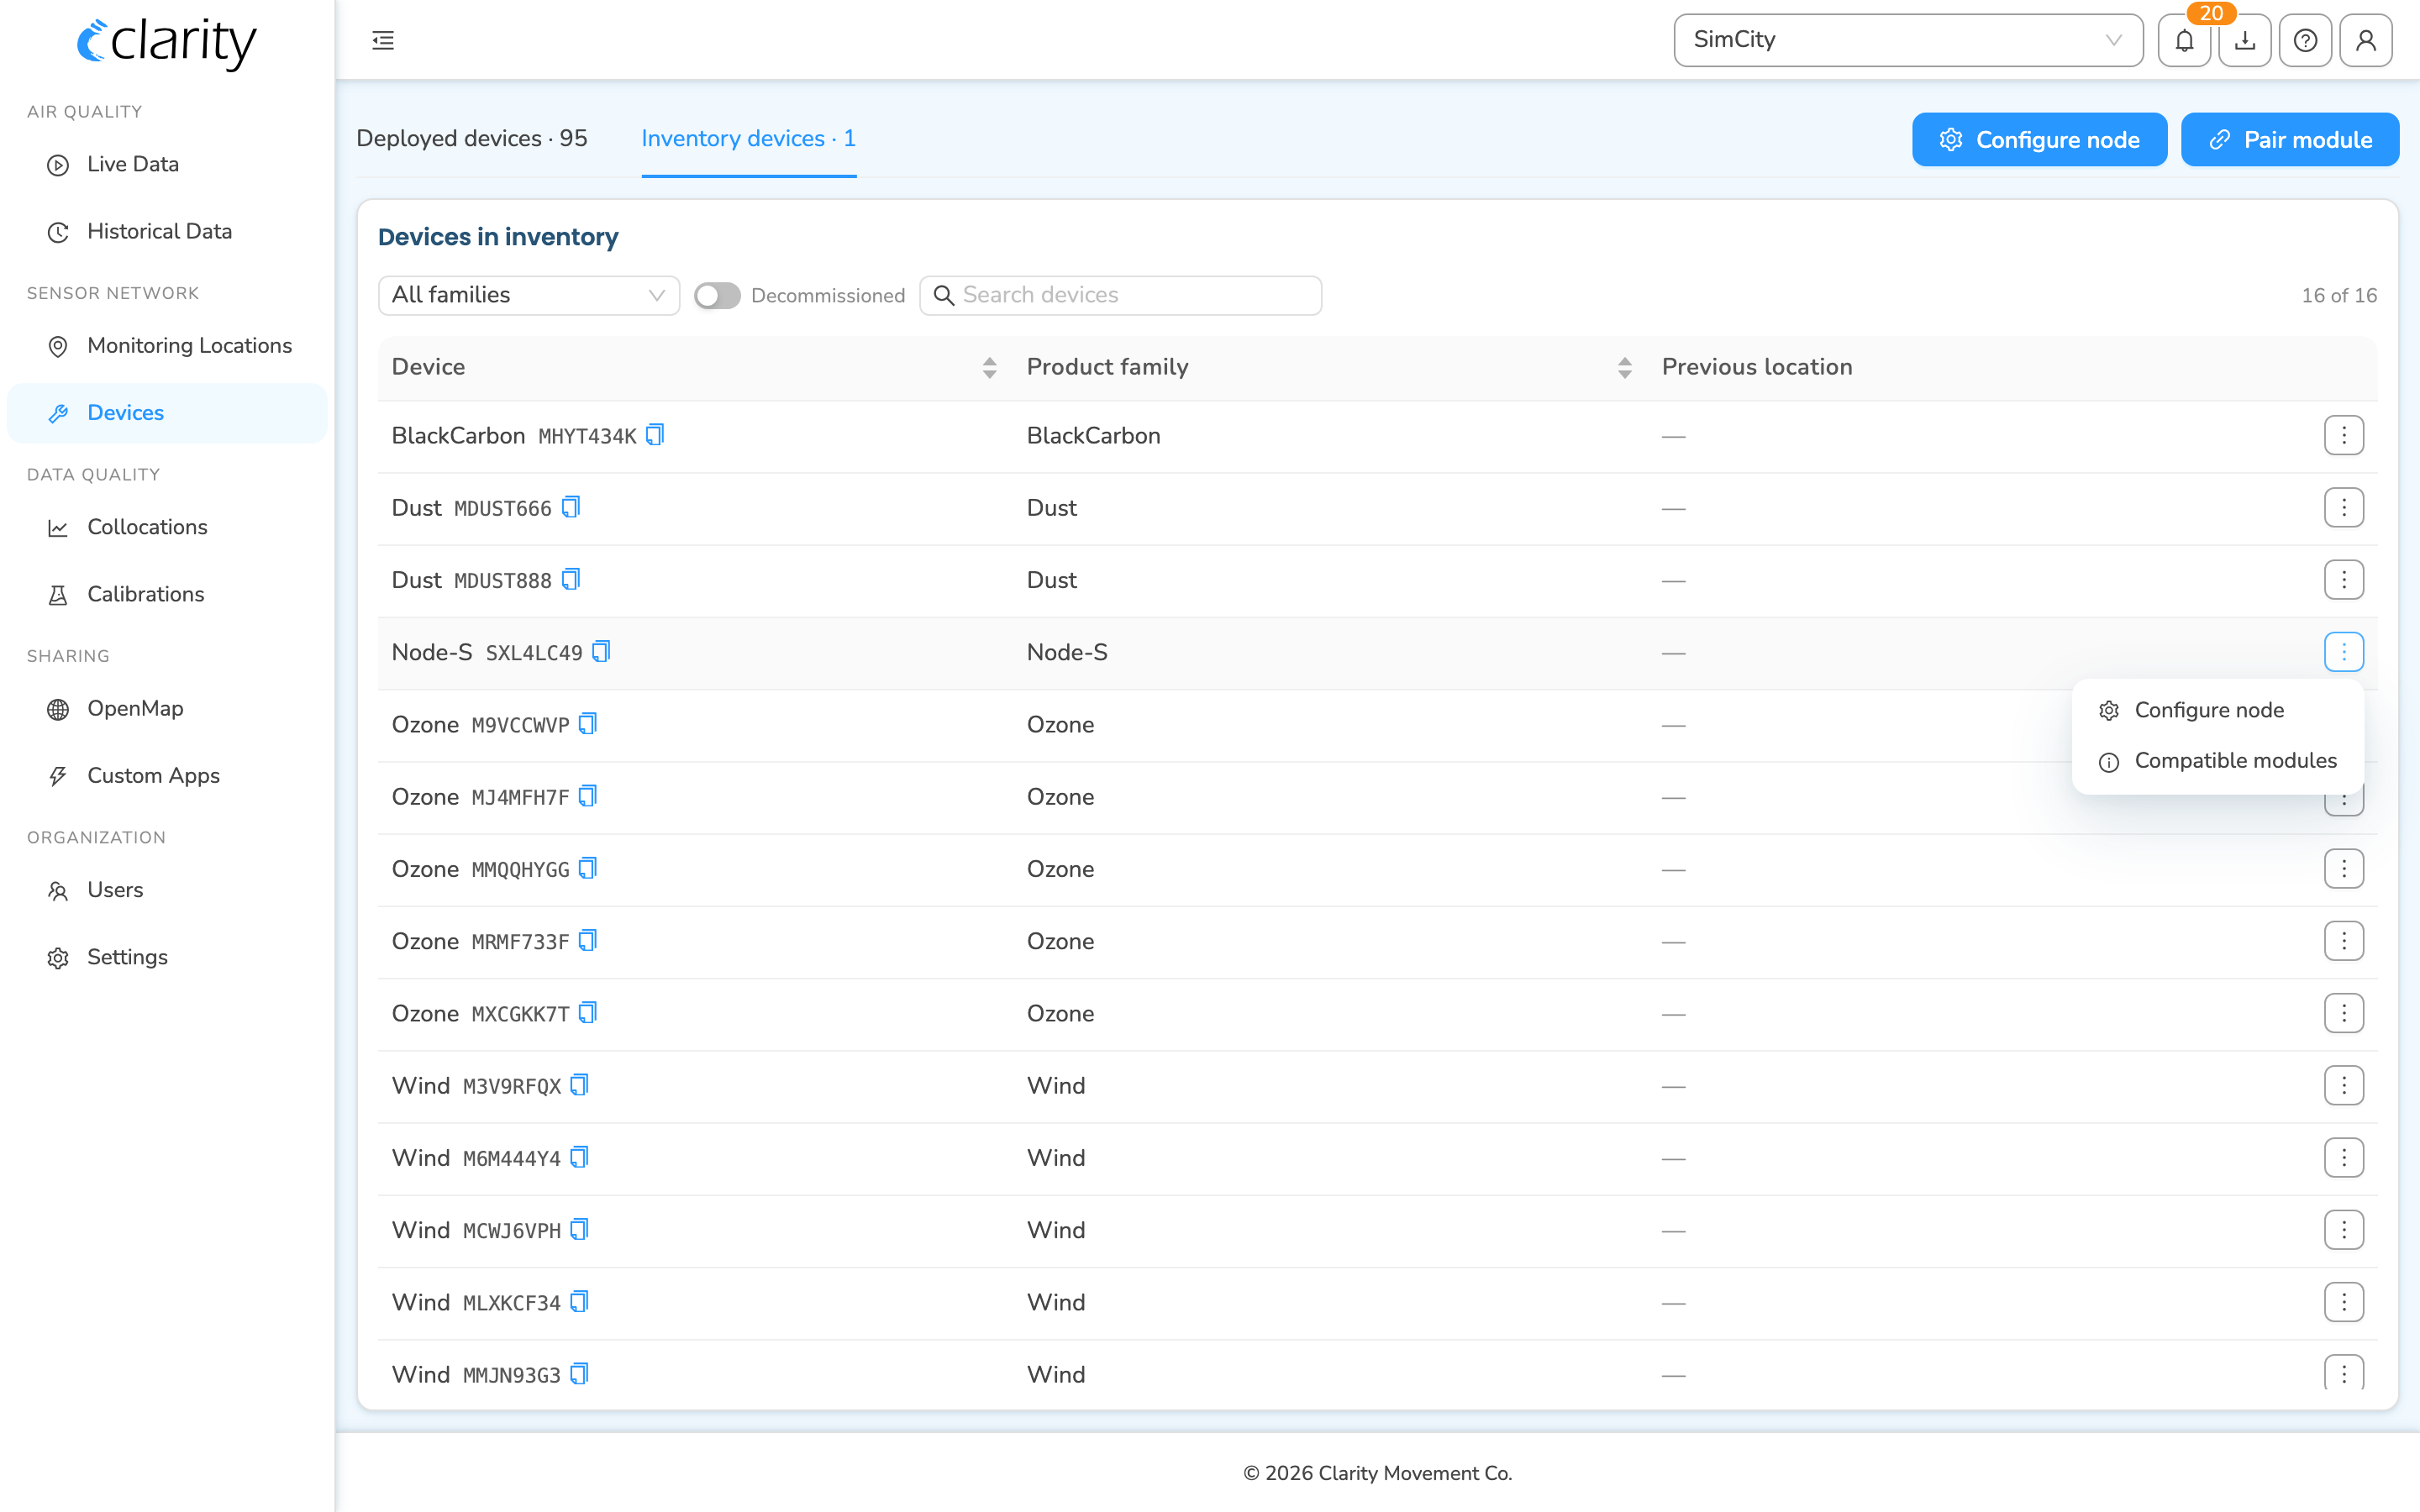Open Settings in sidebar
Screen dimensions: 2420x1512
(167, 957)
